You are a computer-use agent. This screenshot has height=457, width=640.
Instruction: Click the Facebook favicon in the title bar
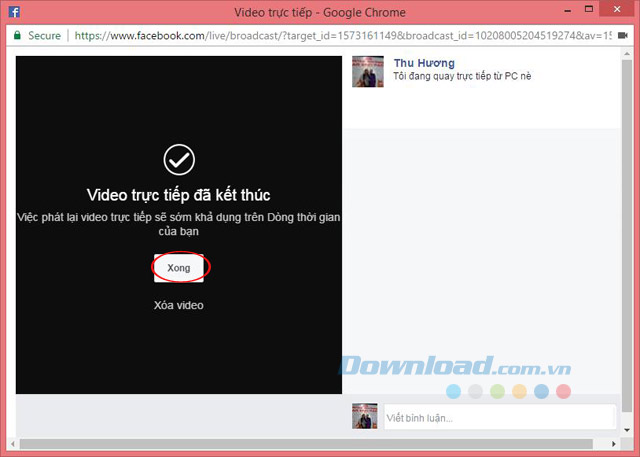[14, 12]
